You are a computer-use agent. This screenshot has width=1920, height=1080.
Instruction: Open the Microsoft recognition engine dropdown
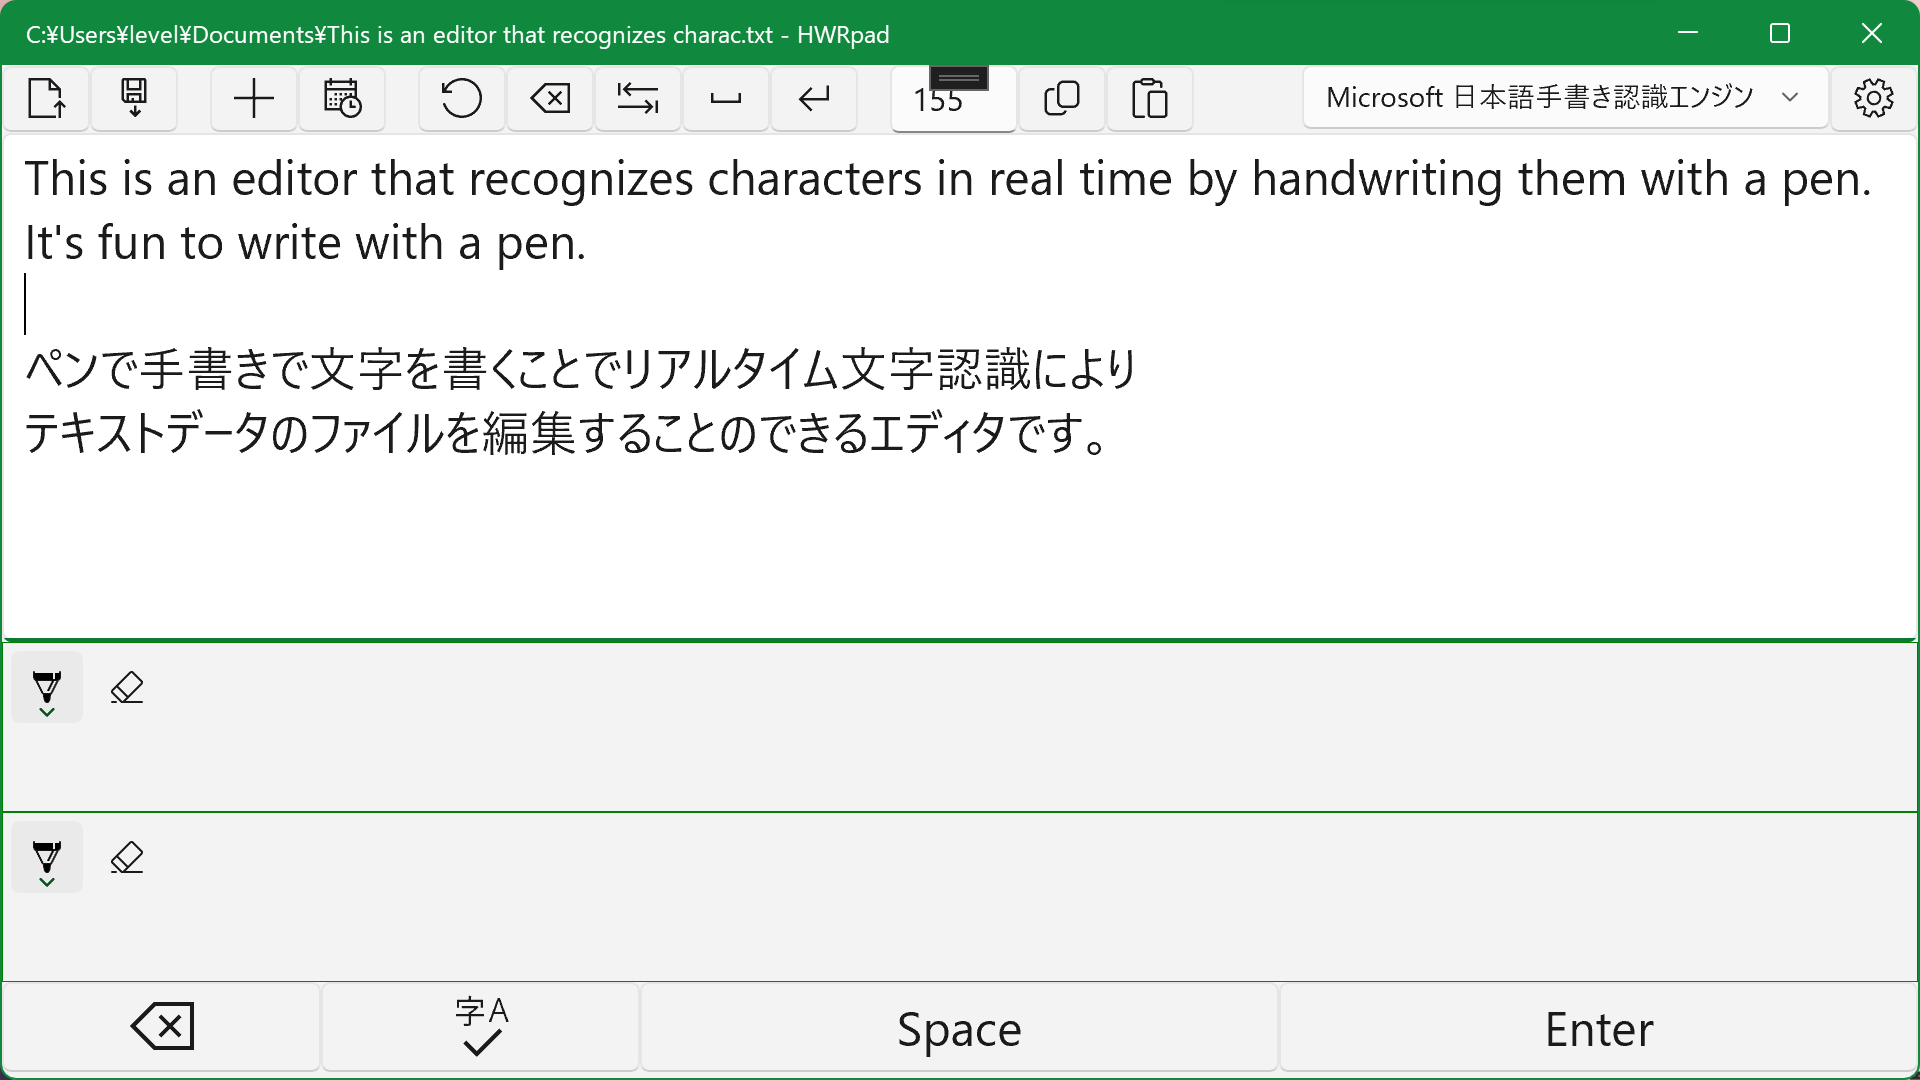point(1565,98)
